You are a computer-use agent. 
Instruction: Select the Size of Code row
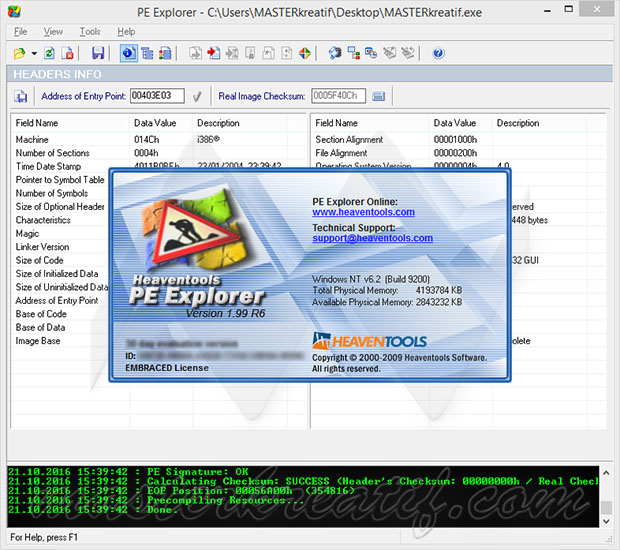pos(60,261)
